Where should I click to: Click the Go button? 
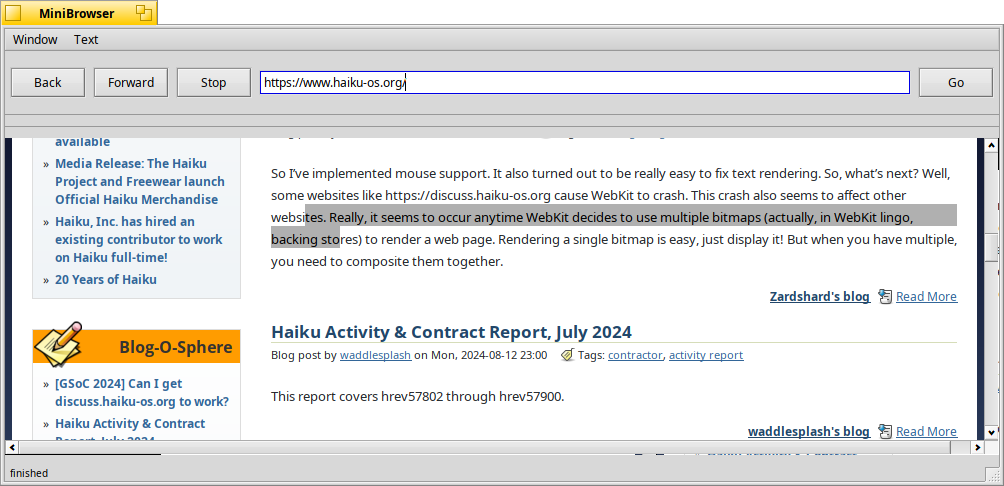pyautogui.click(x=956, y=83)
